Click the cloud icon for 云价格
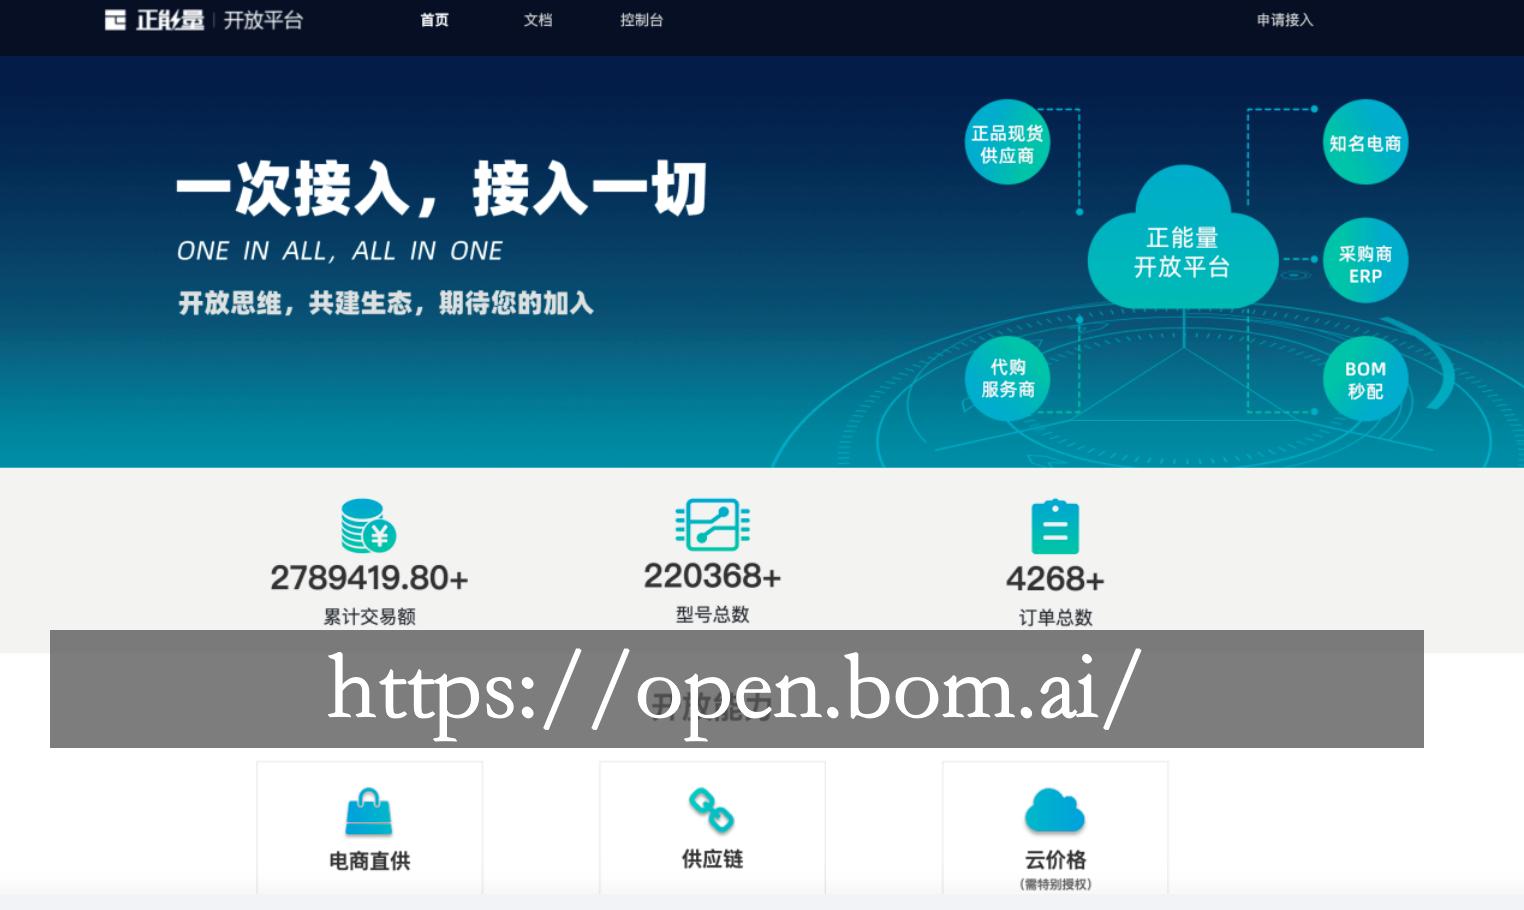This screenshot has height=910, width=1524. [x=1055, y=810]
